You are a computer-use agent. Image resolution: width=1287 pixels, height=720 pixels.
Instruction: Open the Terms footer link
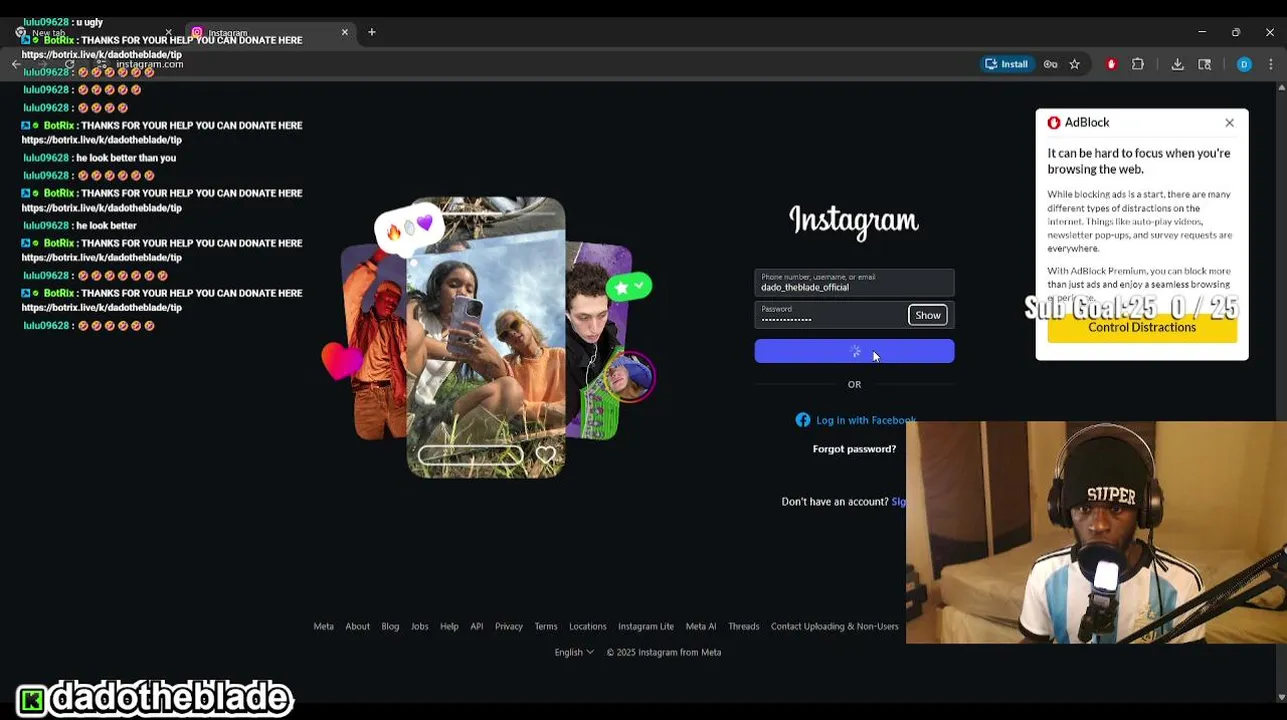pyautogui.click(x=546, y=627)
